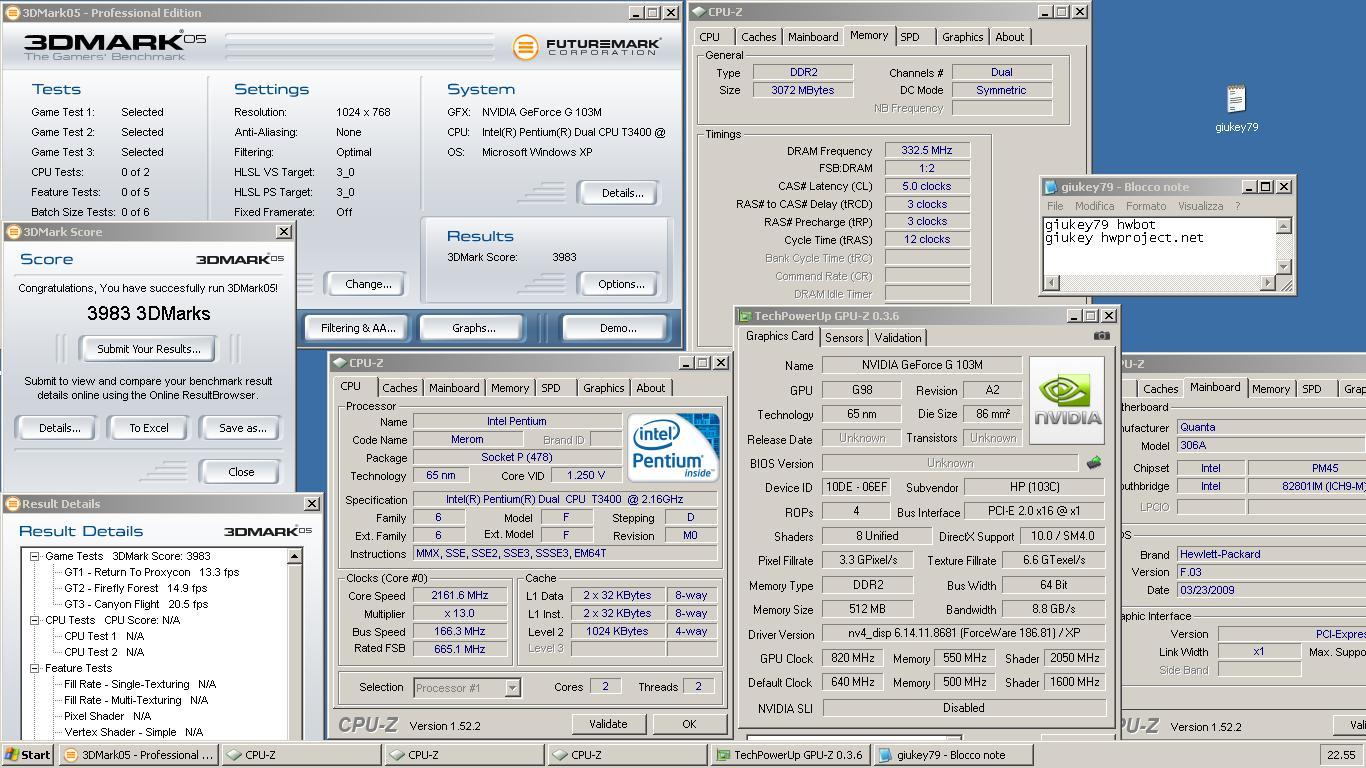Open the Sensors tab in GPU-Z
Screen dimensions: 1366x768
844,338
